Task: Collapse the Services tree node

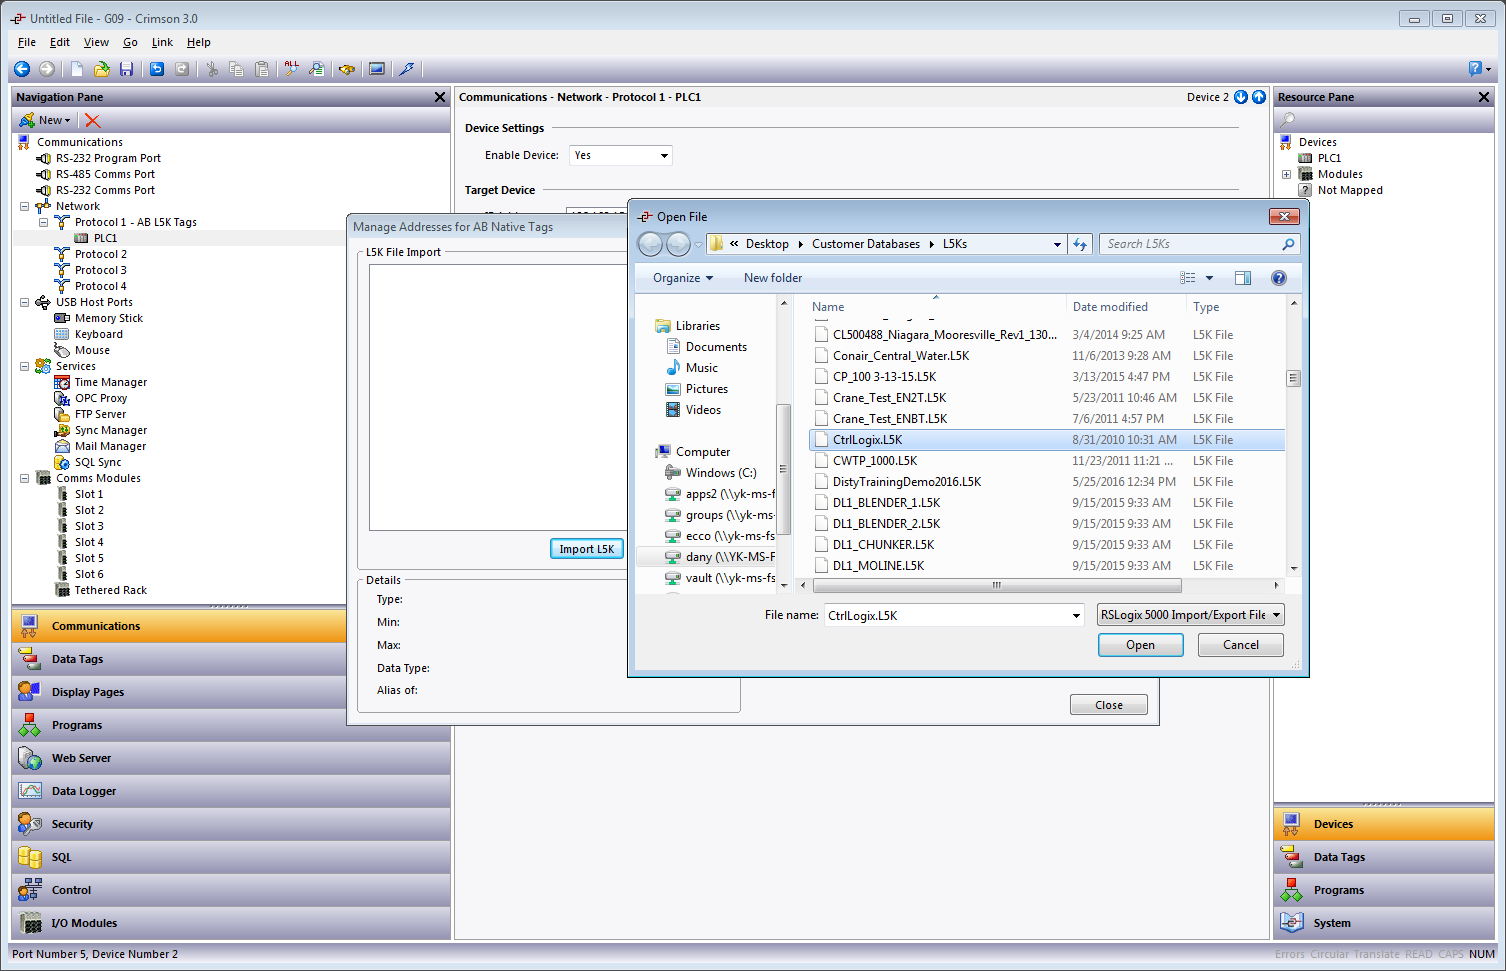Action: click(24, 366)
